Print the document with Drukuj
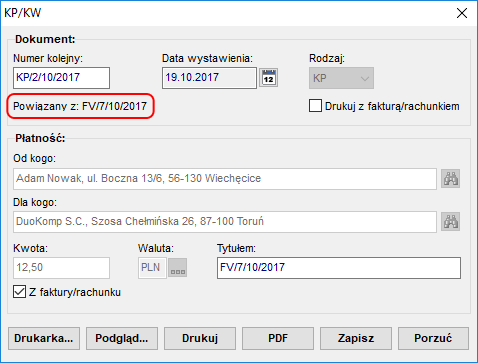 click(200, 338)
